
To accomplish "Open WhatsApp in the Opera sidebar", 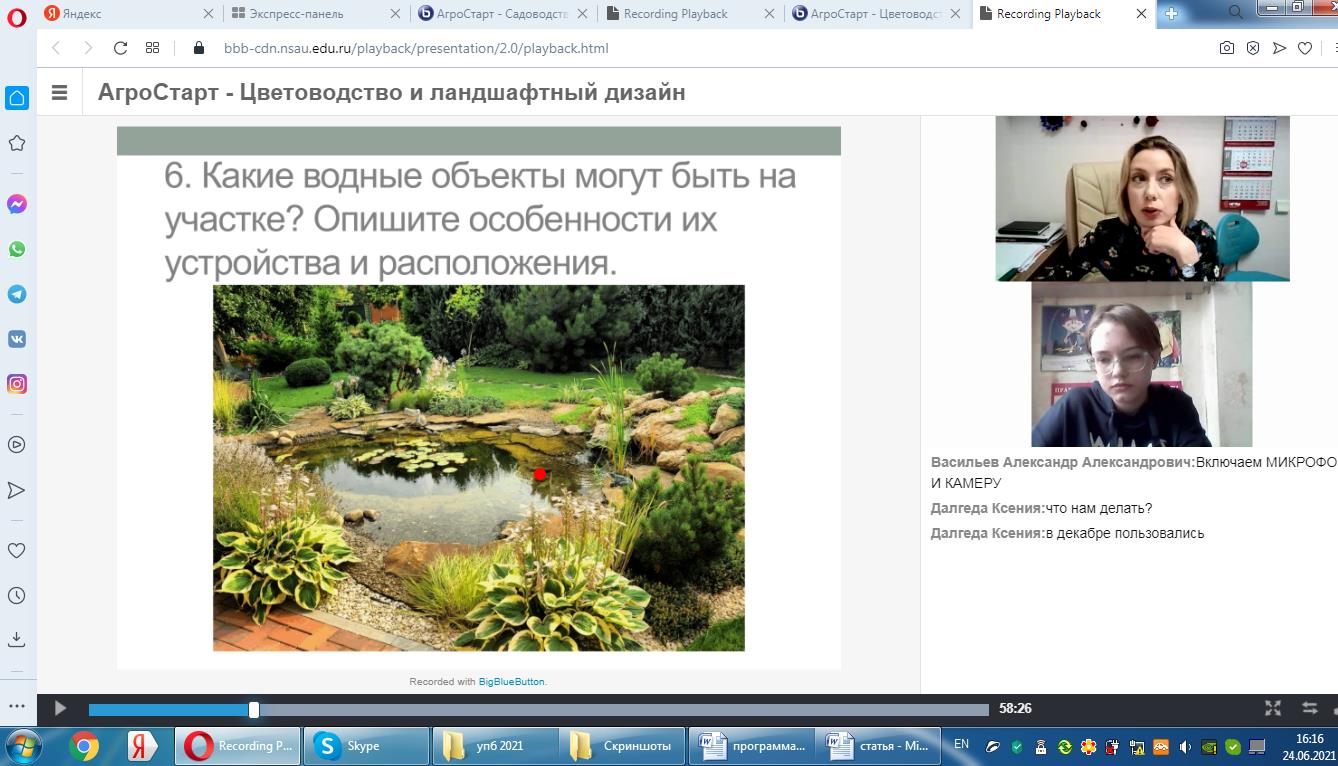I will 17,249.
